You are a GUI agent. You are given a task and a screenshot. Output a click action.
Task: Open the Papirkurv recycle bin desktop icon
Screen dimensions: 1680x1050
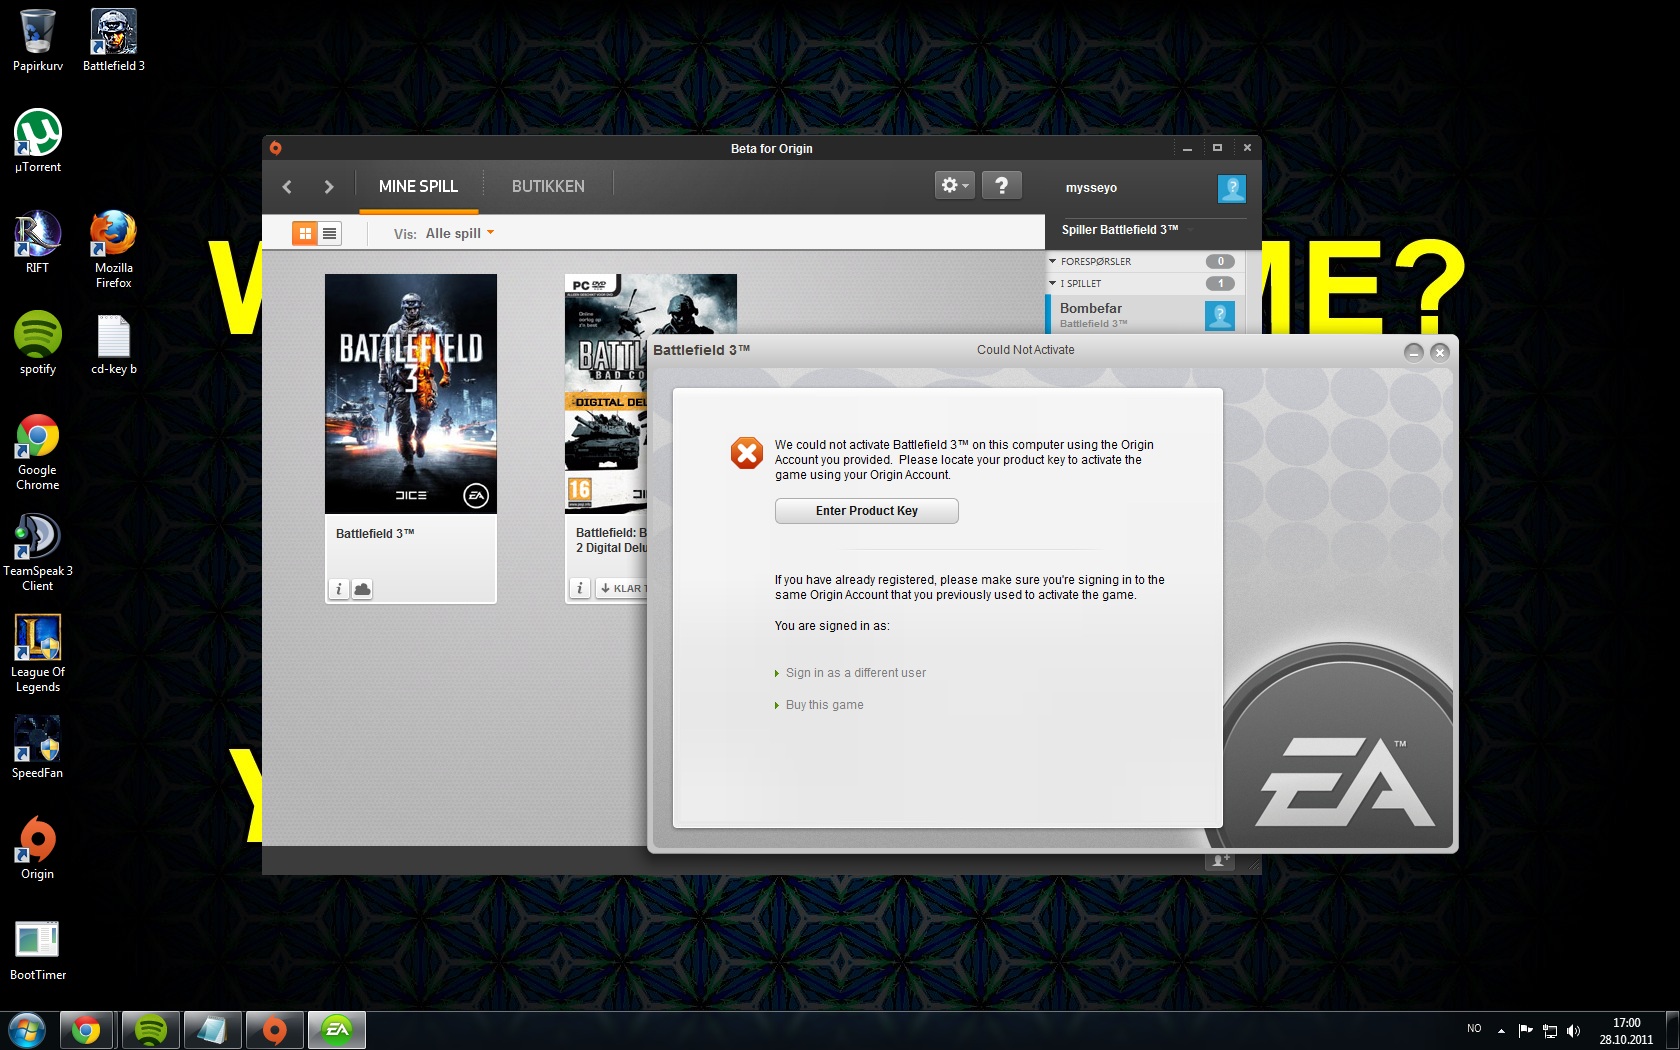pyautogui.click(x=37, y=40)
